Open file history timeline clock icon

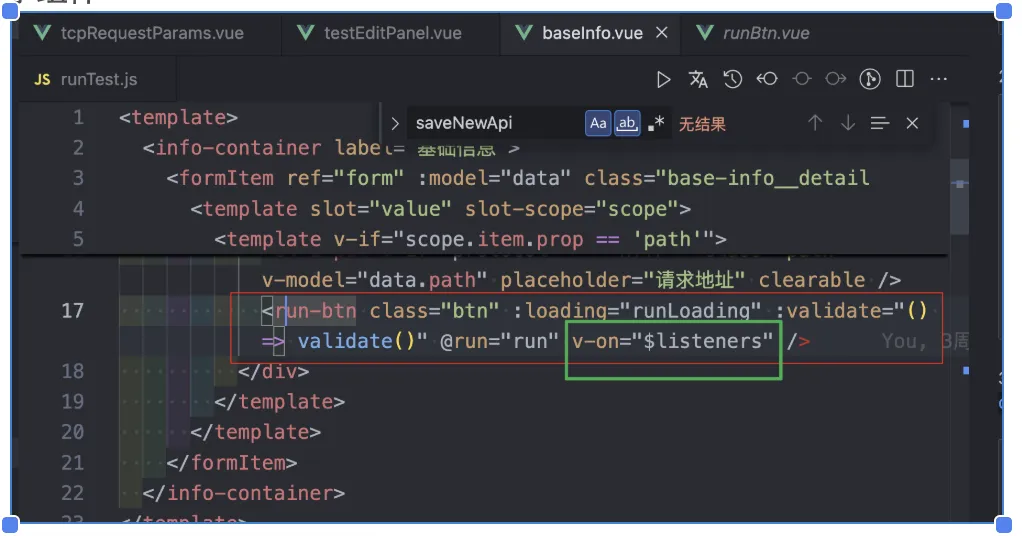(x=733, y=79)
